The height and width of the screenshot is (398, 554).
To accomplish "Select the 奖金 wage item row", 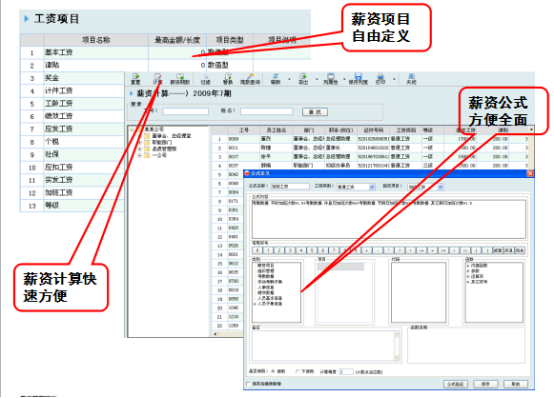I will pyautogui.click(x=72, y=78).
